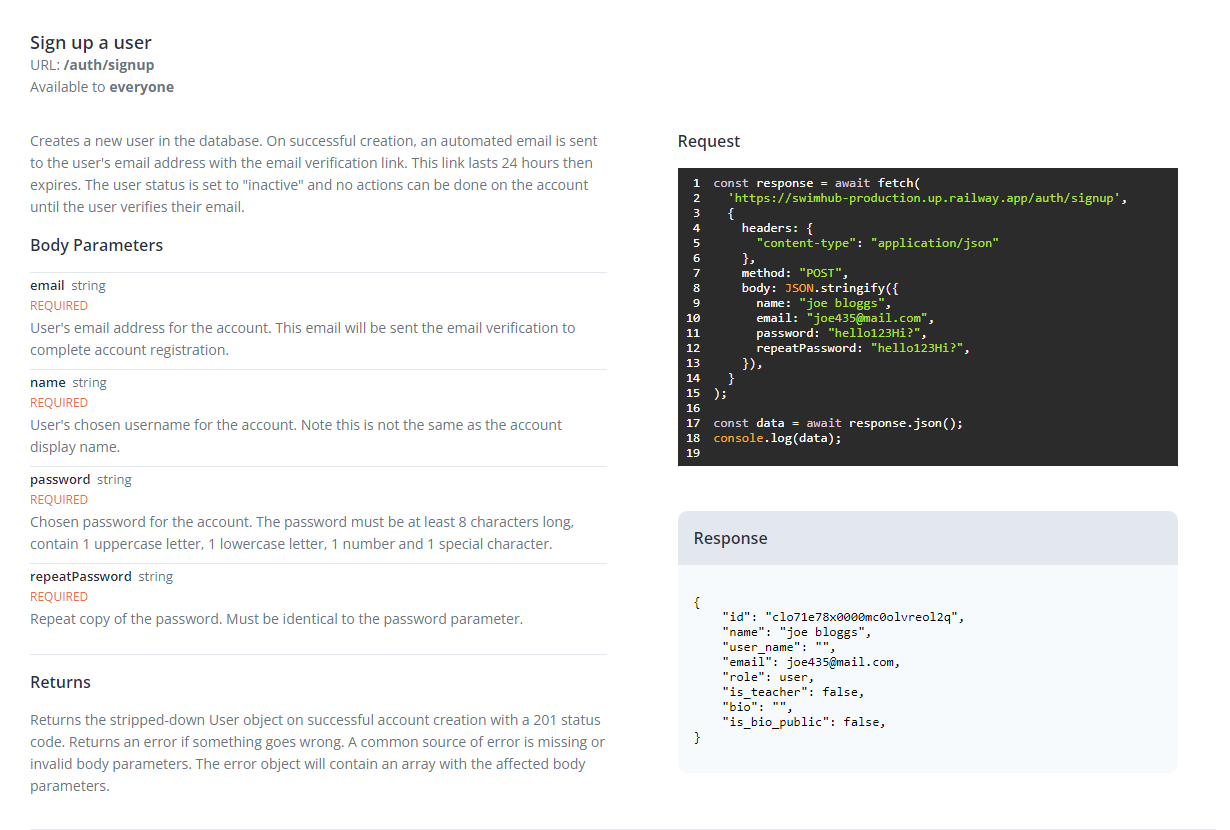Click the "bio" line in the response JSON
The height and width of the screenshot is (830, 1230).
[757, 707]
